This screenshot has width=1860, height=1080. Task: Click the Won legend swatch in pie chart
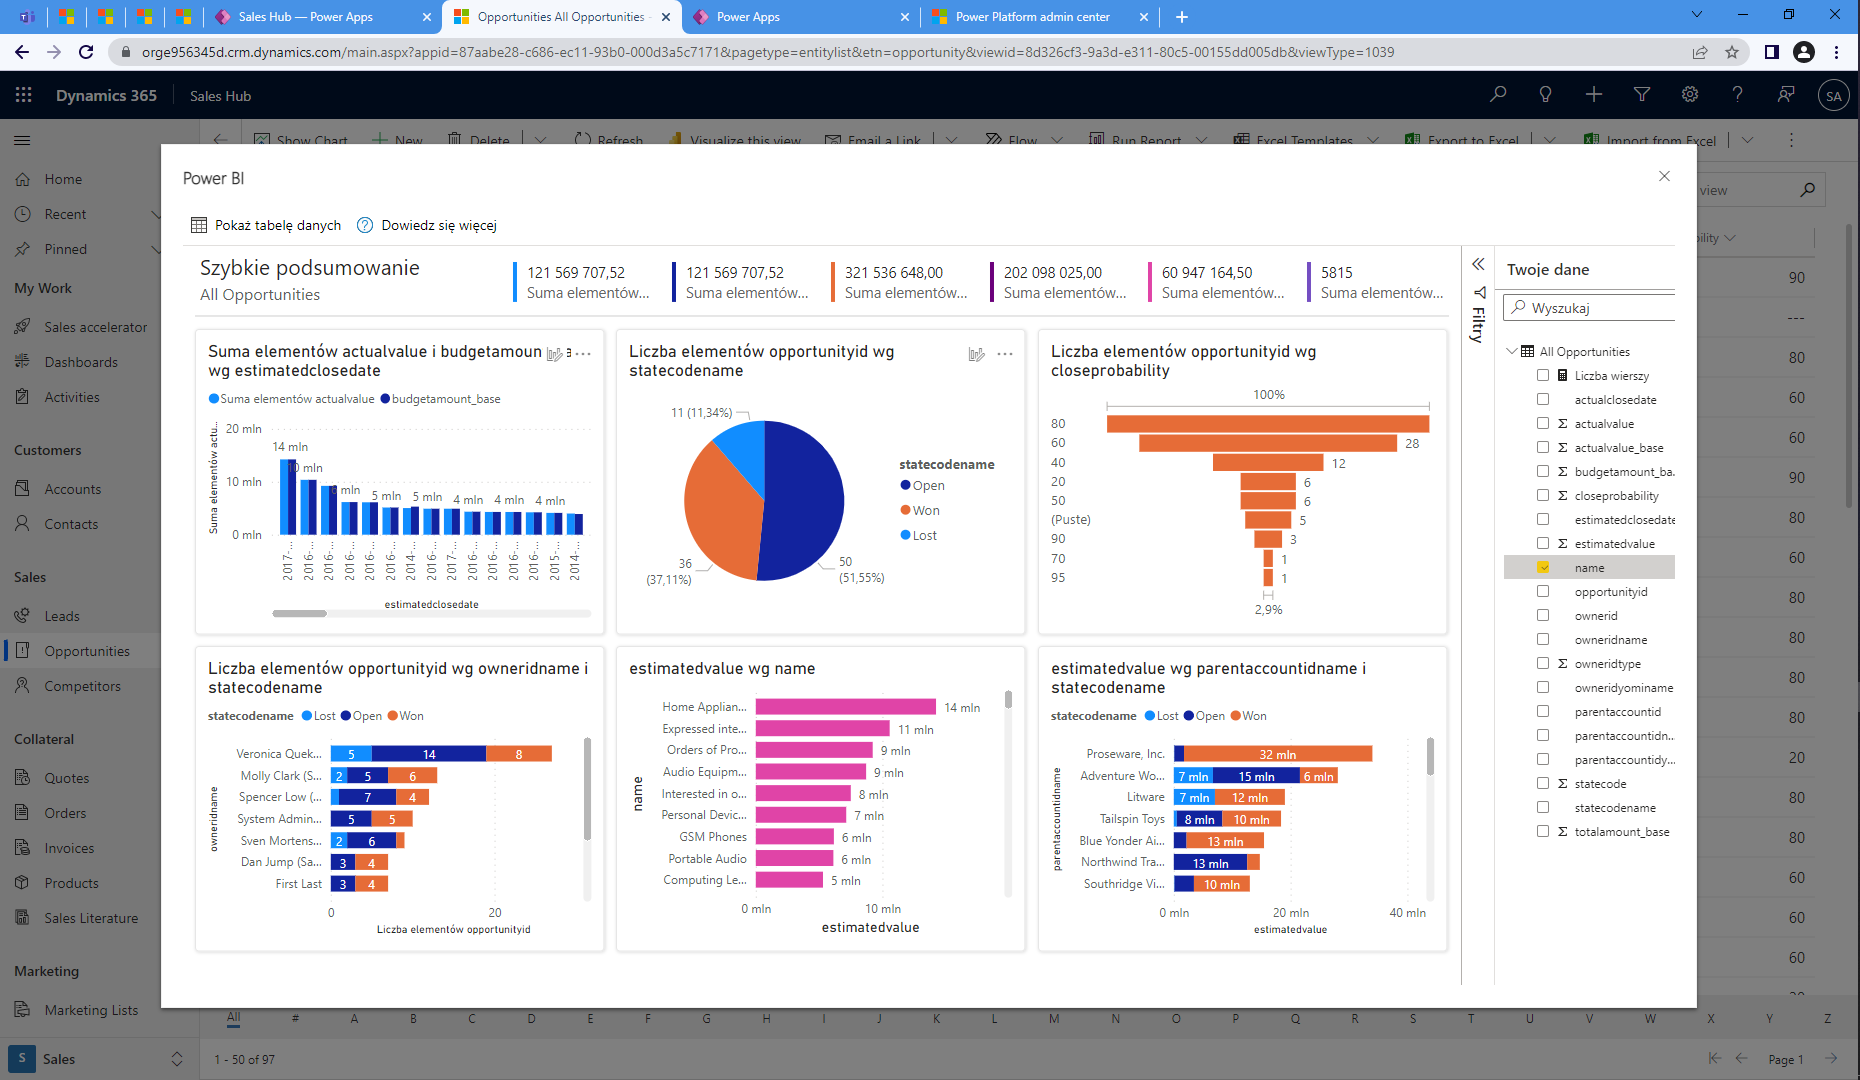tap(905, 510)
